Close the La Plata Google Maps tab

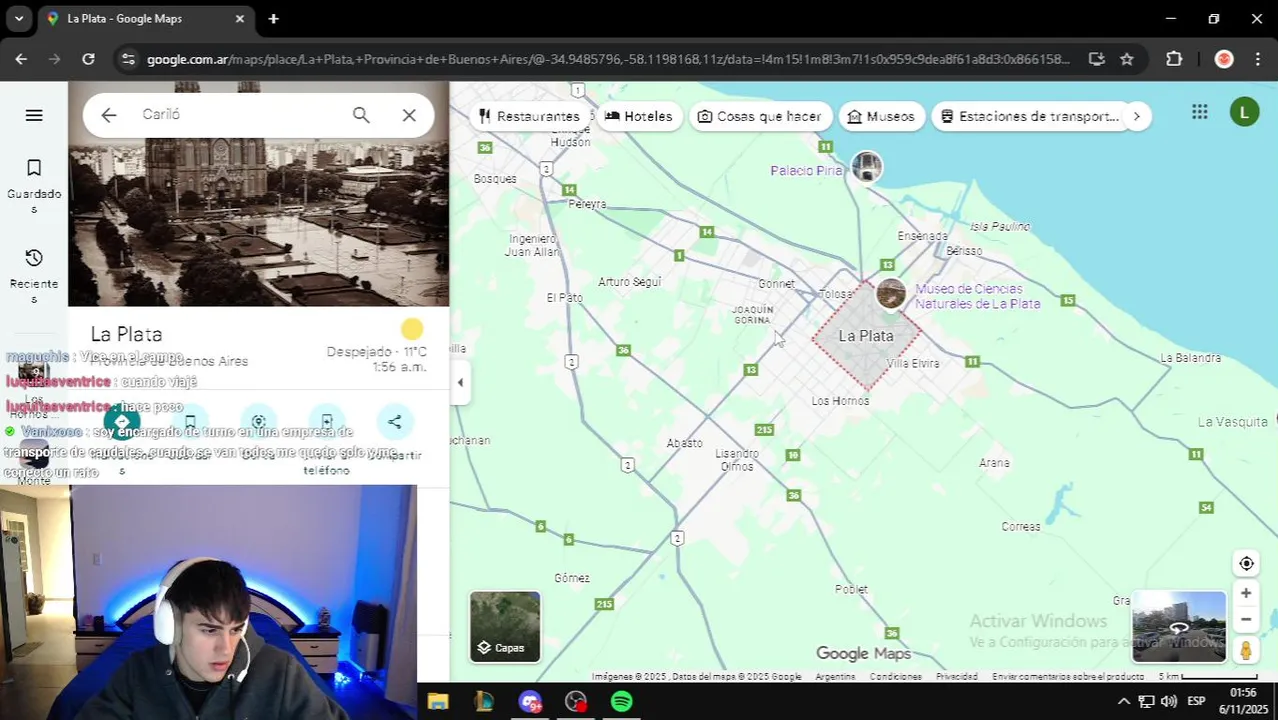[240, 18]
